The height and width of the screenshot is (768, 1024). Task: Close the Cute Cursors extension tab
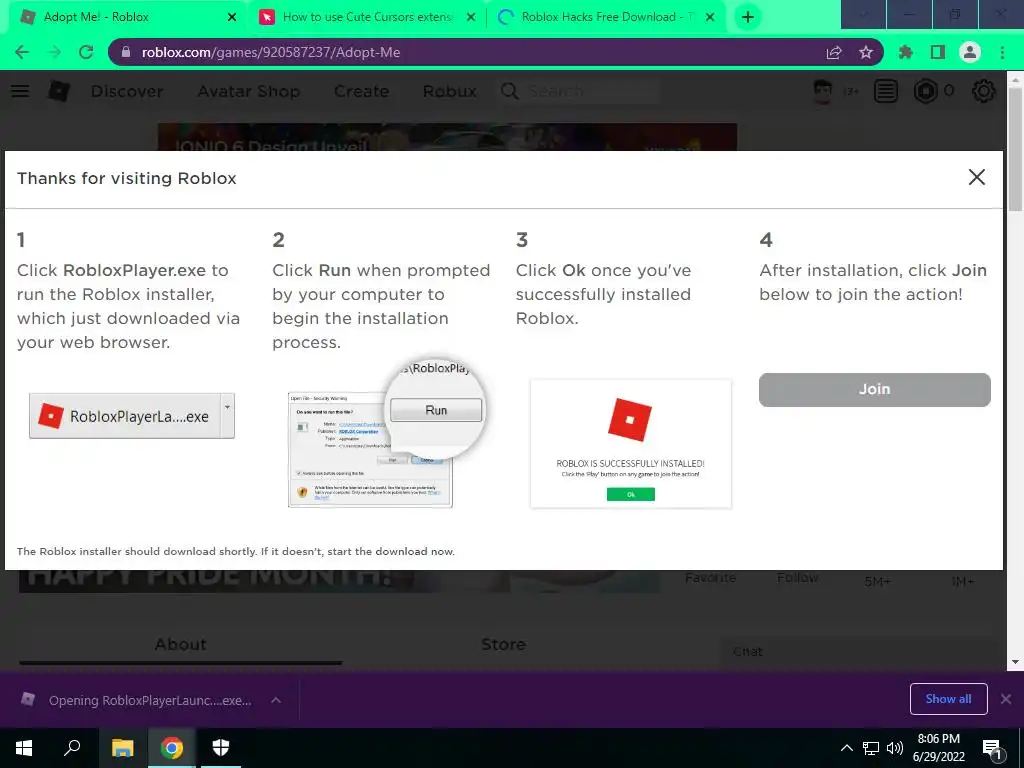coord(471,17)
